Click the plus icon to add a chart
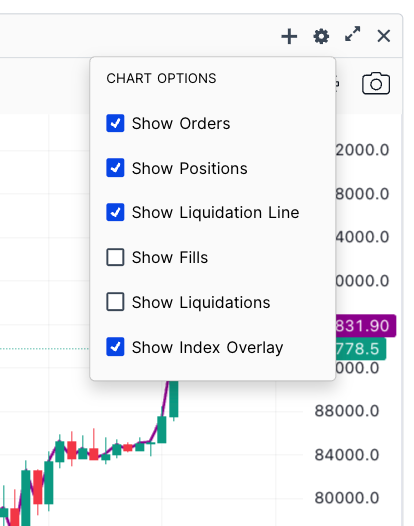This screenshot has height=526, width=414. (x=289, y=36)
